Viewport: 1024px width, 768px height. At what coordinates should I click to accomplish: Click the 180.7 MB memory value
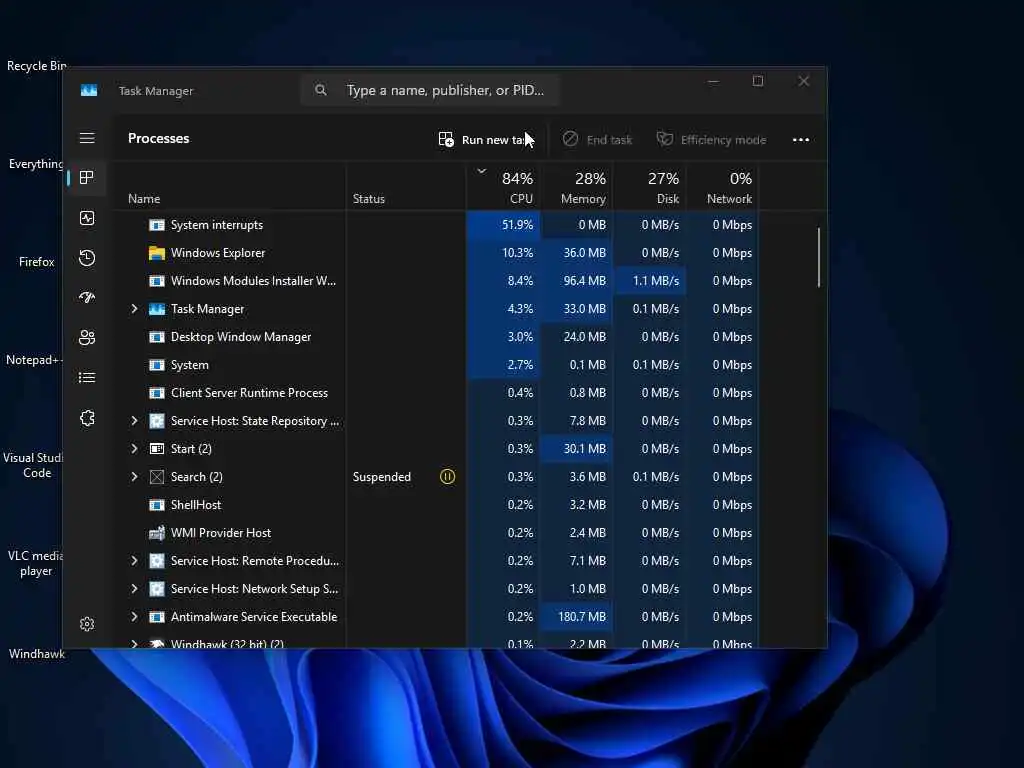582,617
